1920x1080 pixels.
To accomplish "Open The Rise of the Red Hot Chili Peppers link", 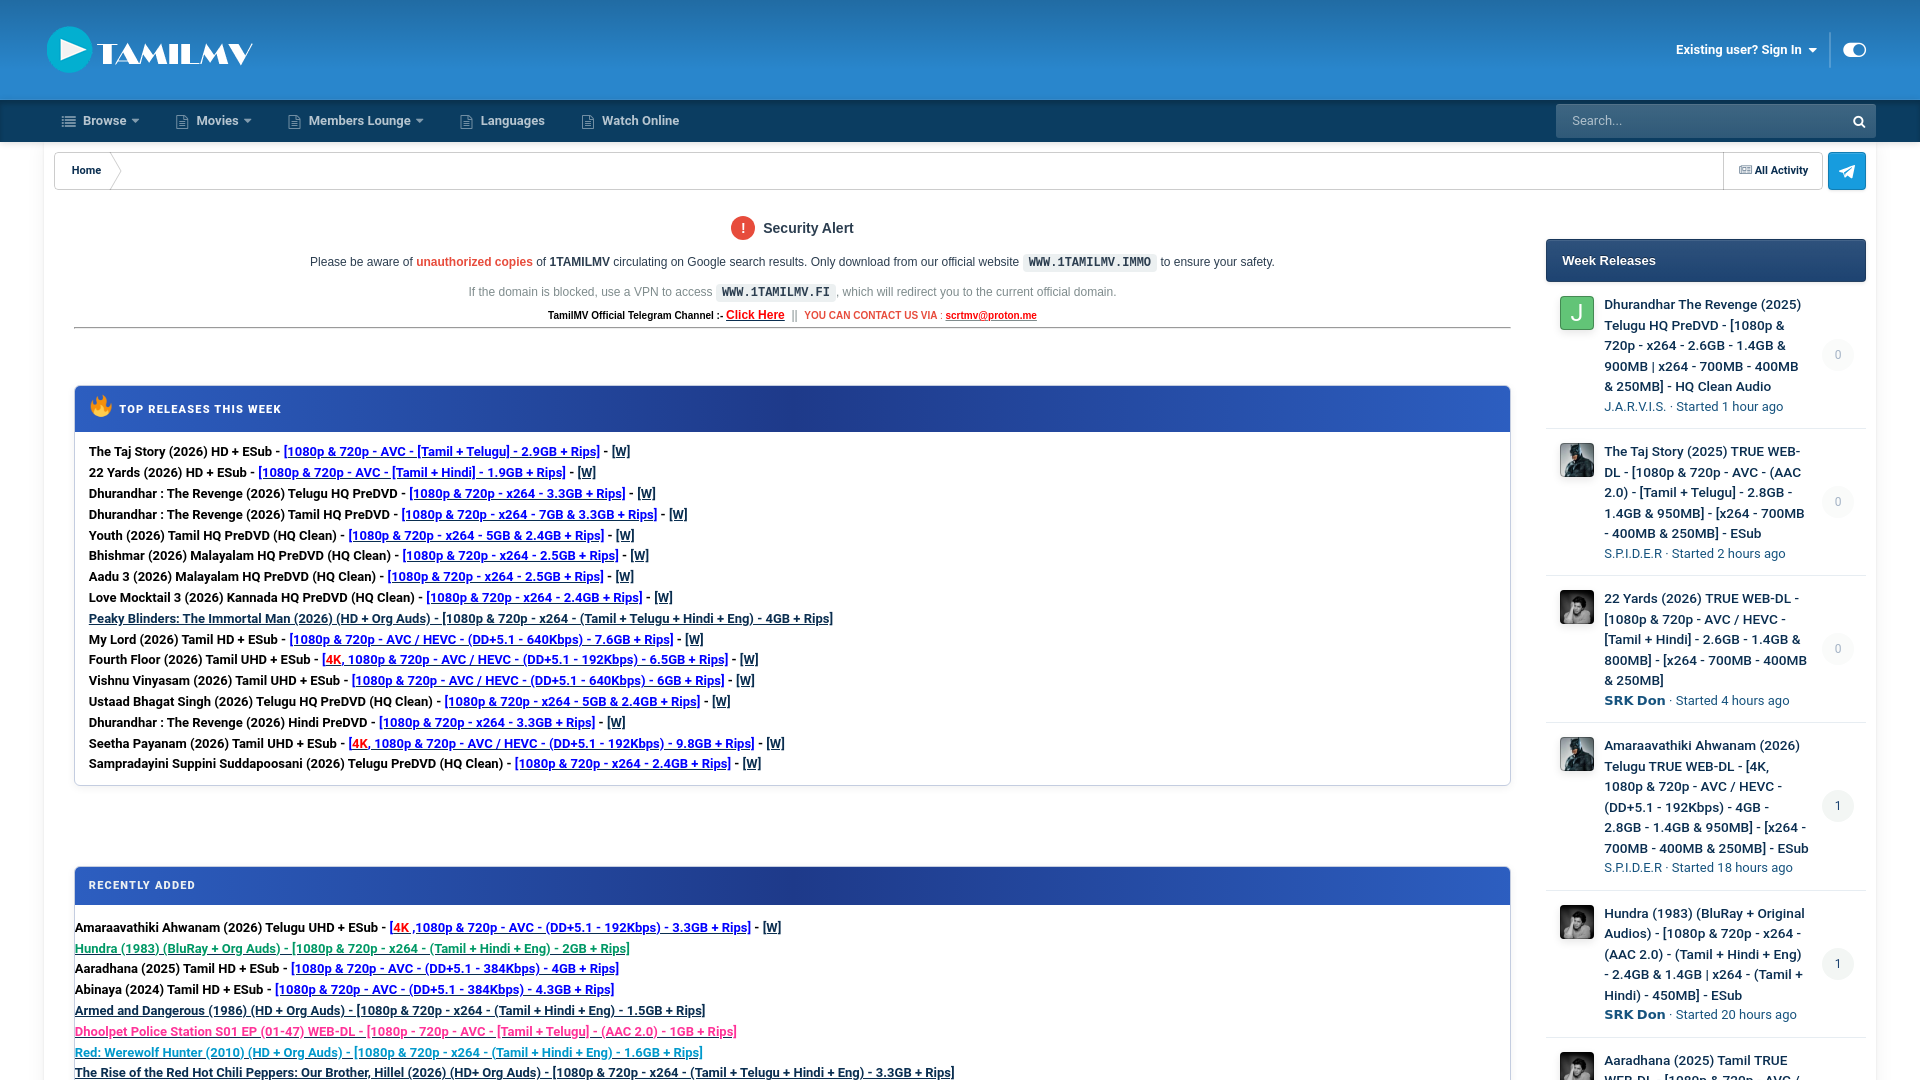I will tap(515, 1073).
